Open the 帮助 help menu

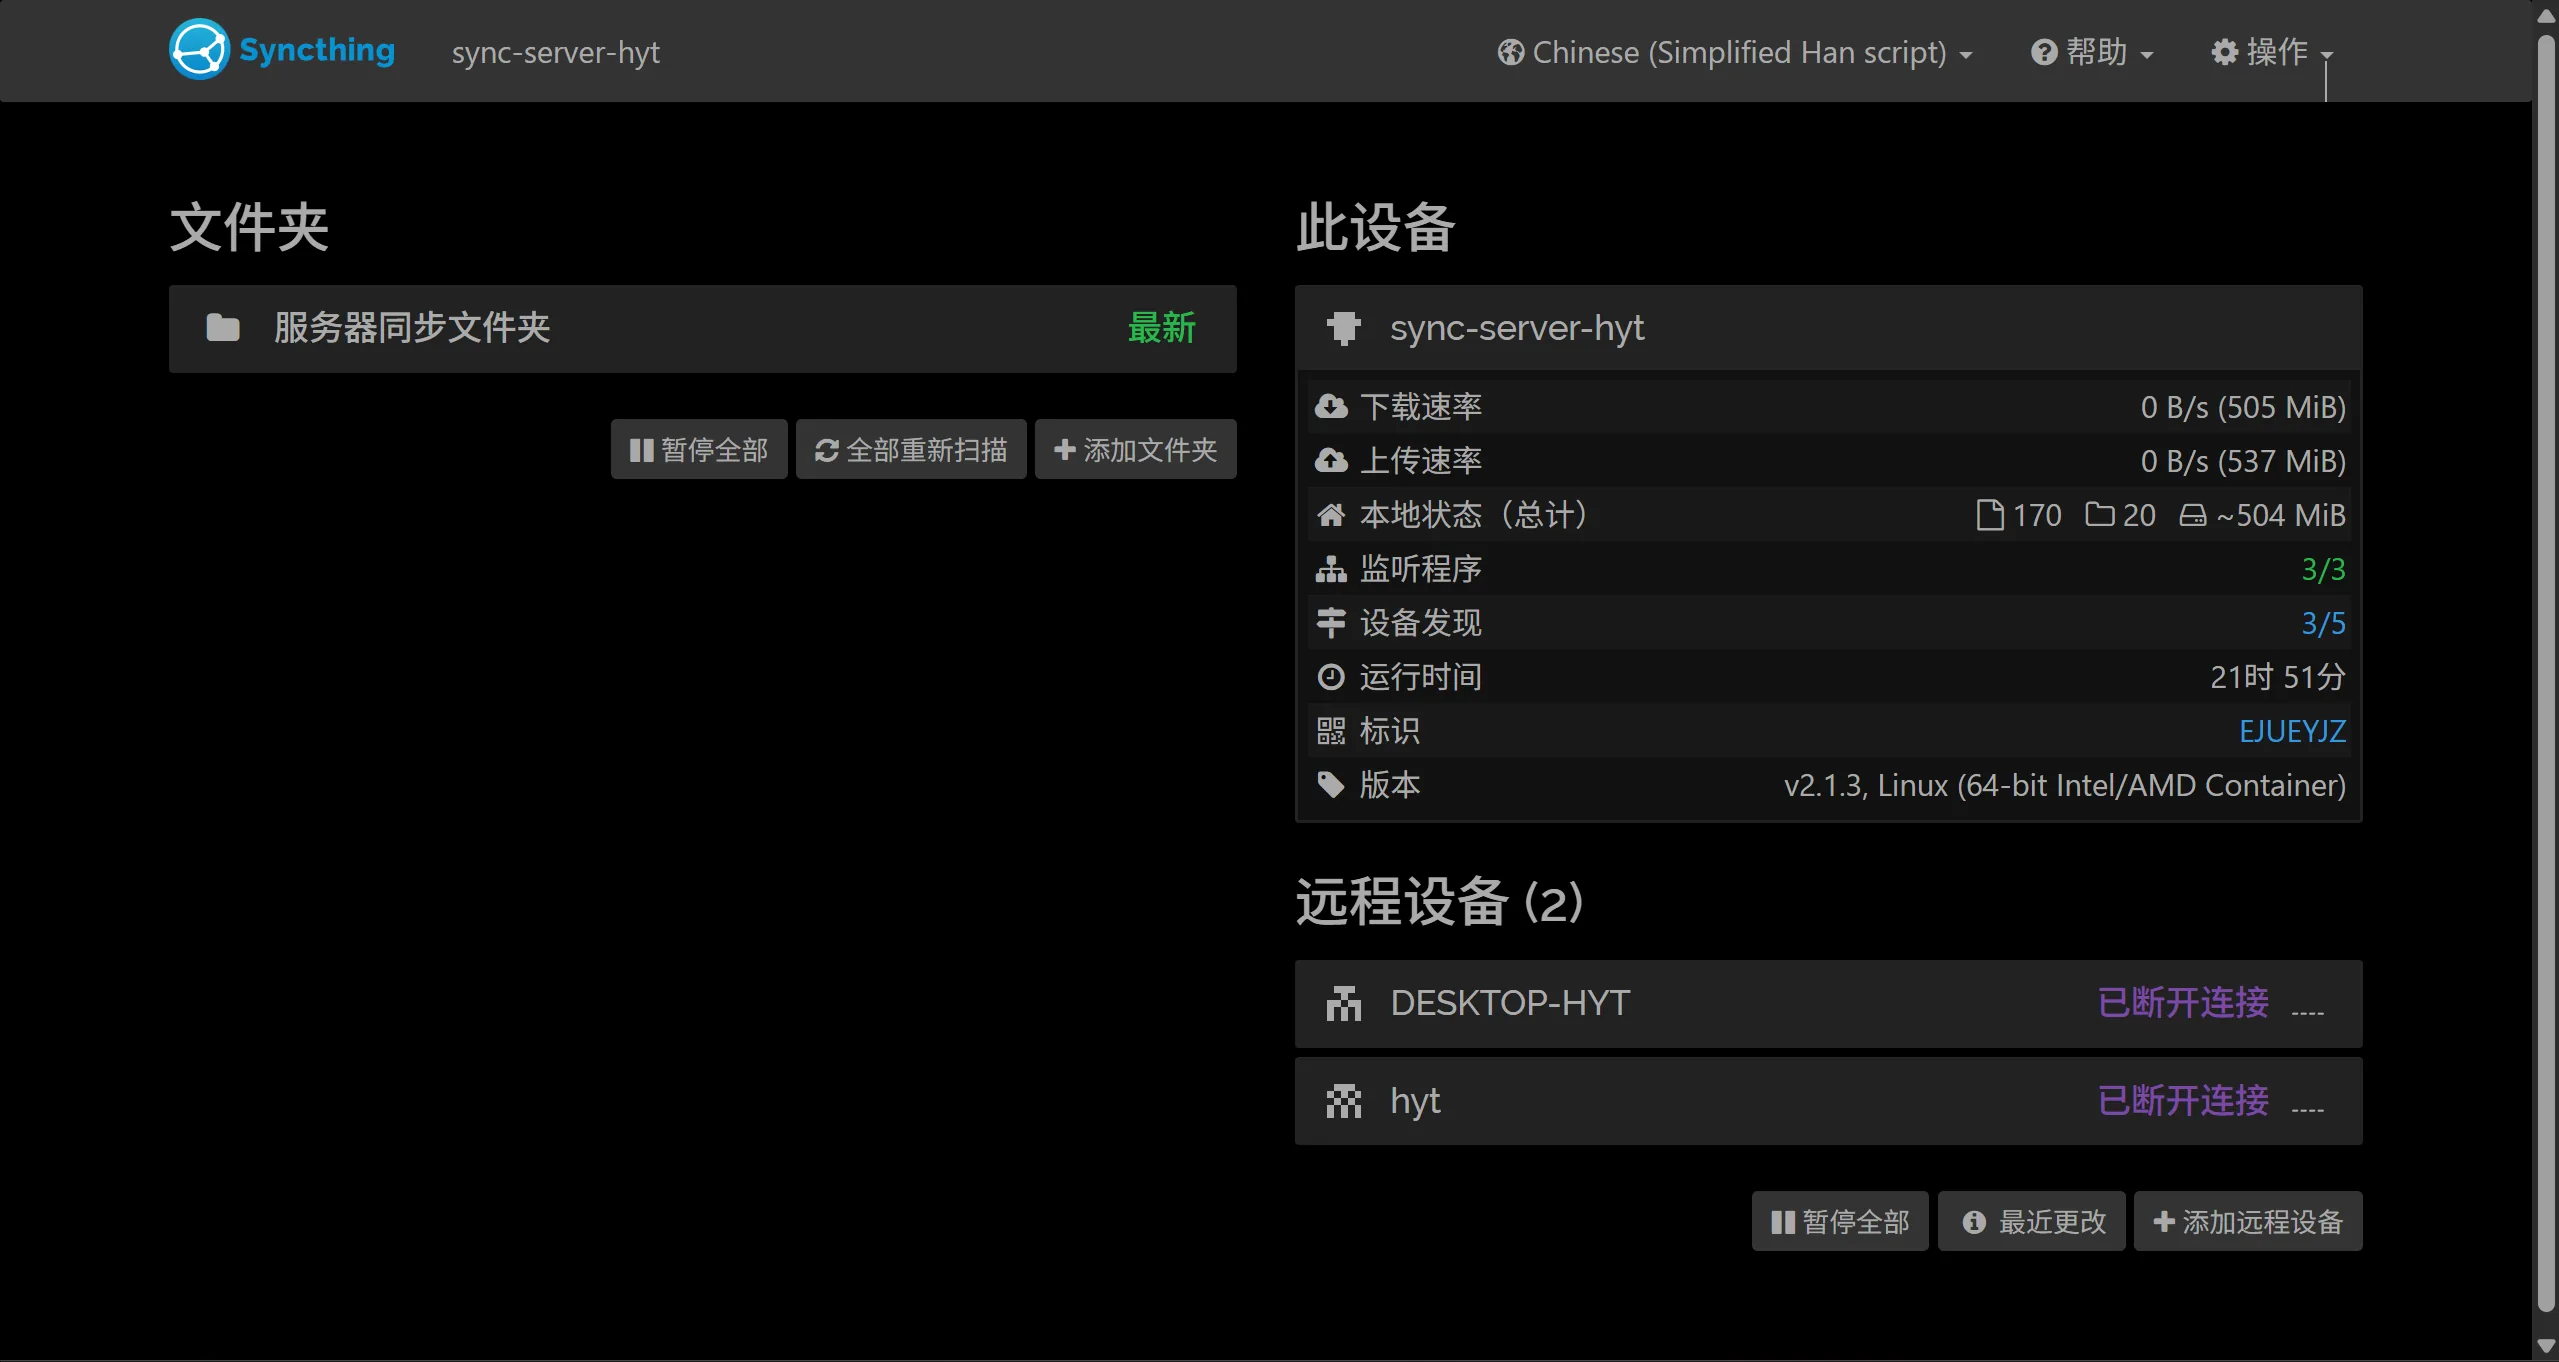click(x=2093, y=52)
